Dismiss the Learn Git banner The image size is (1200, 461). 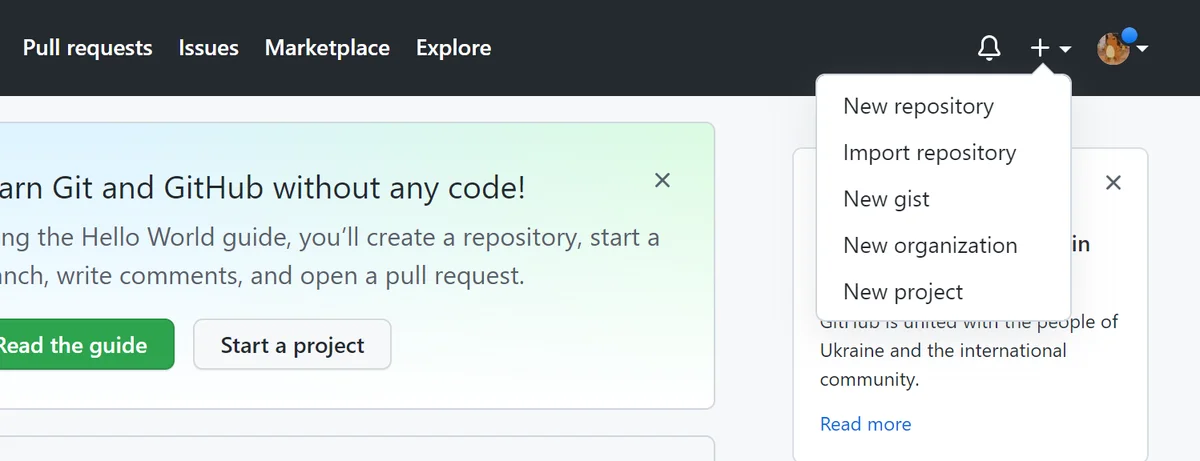662,180
